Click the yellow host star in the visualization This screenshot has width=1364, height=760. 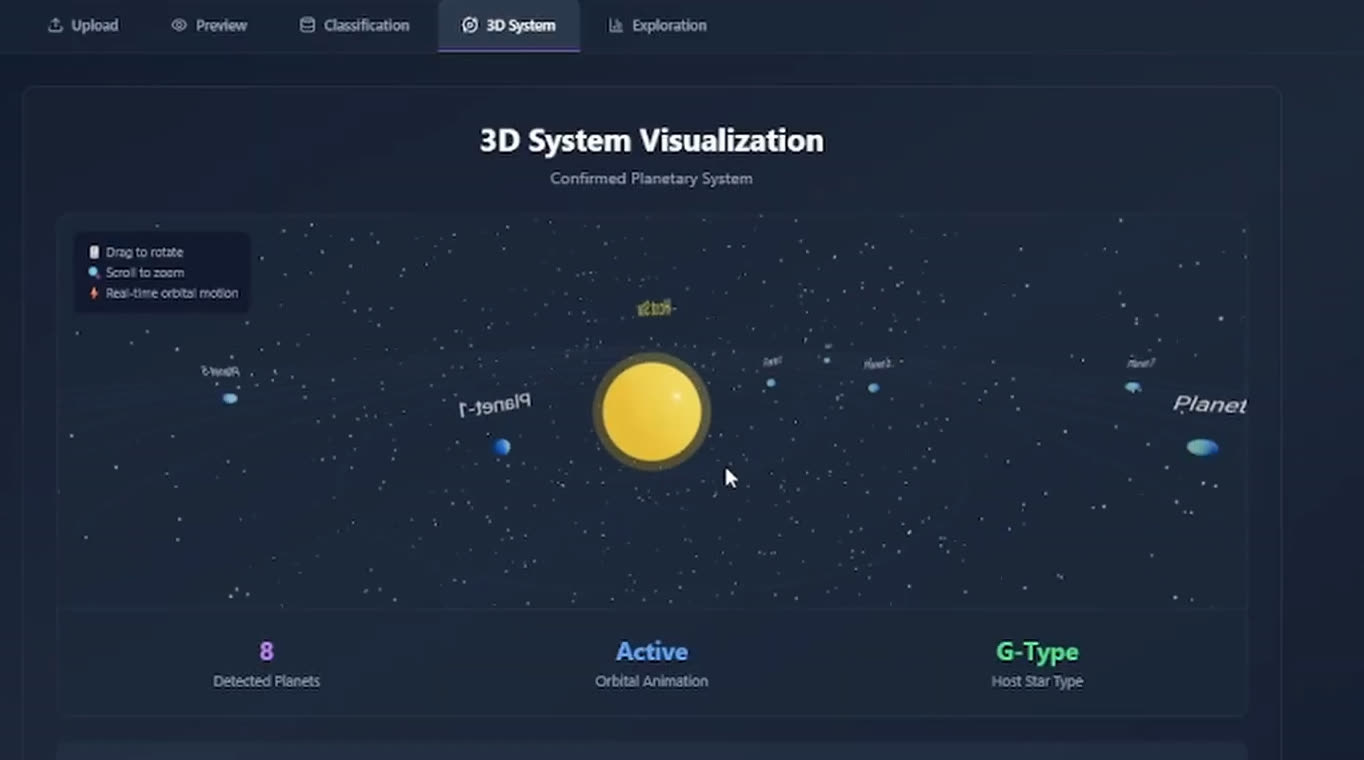click(651, 411)
